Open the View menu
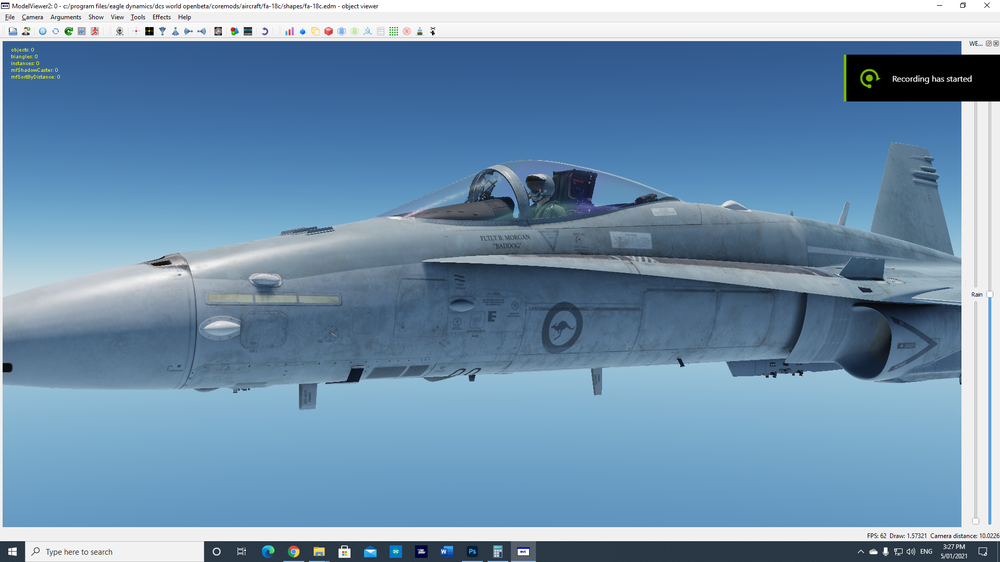Viewport: 1000px width, 562px height. [117, 17]
